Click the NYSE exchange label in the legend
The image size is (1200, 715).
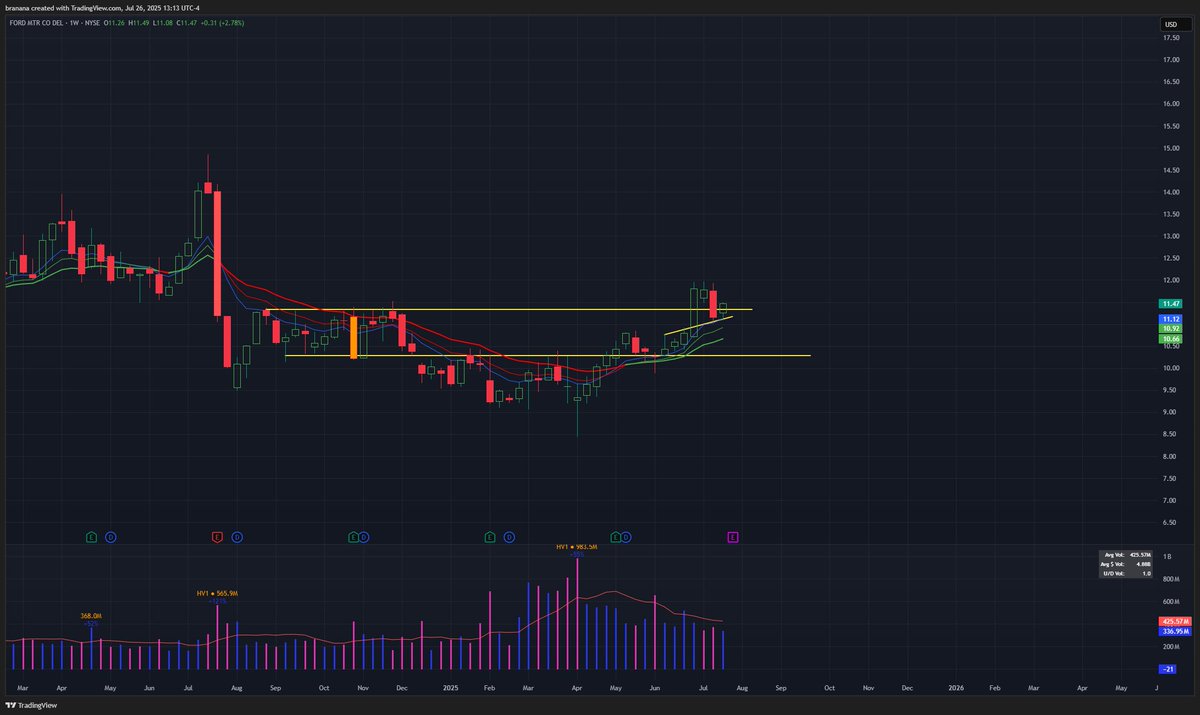coord(92,22)
